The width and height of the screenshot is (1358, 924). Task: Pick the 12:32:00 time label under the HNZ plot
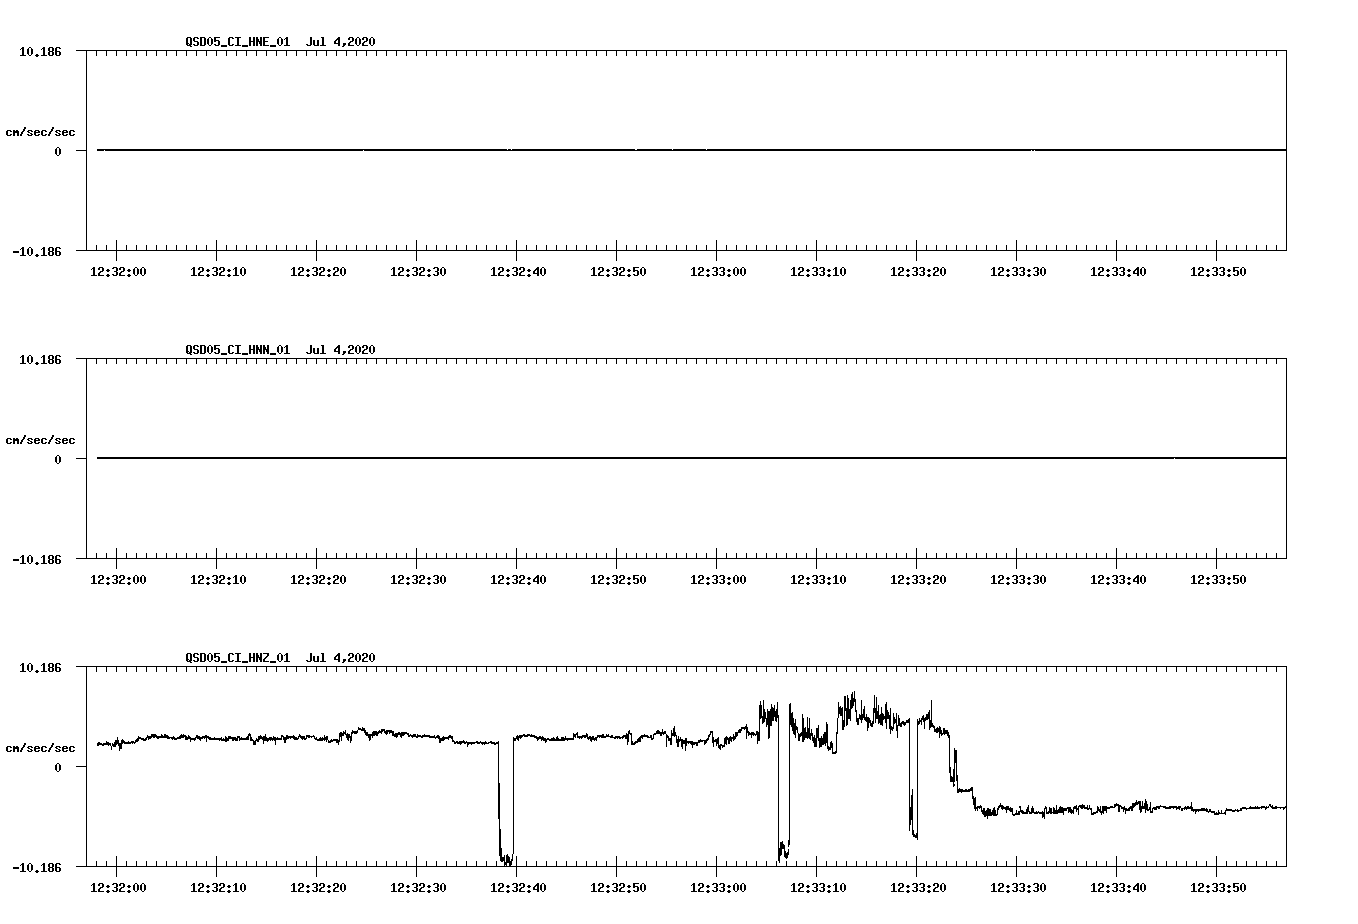click(x=118, y=888)
